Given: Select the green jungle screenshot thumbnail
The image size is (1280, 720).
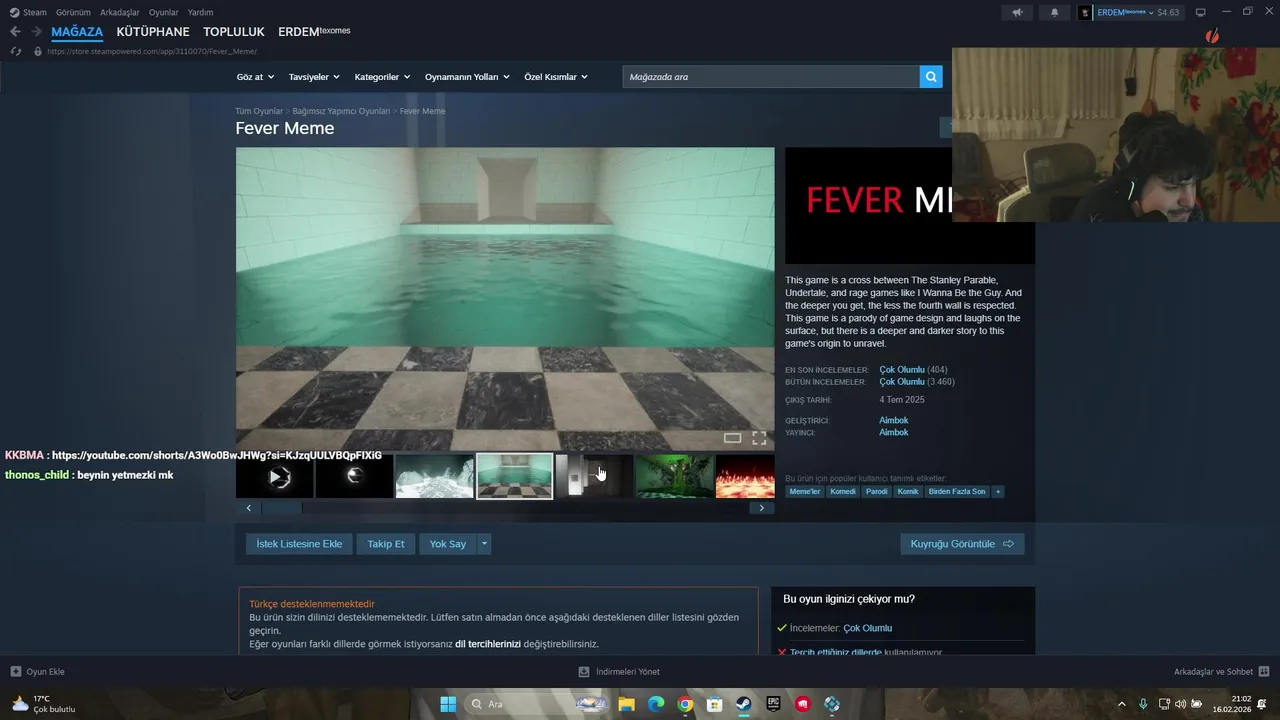Looking at the screenshot, I should pos(675,477).
